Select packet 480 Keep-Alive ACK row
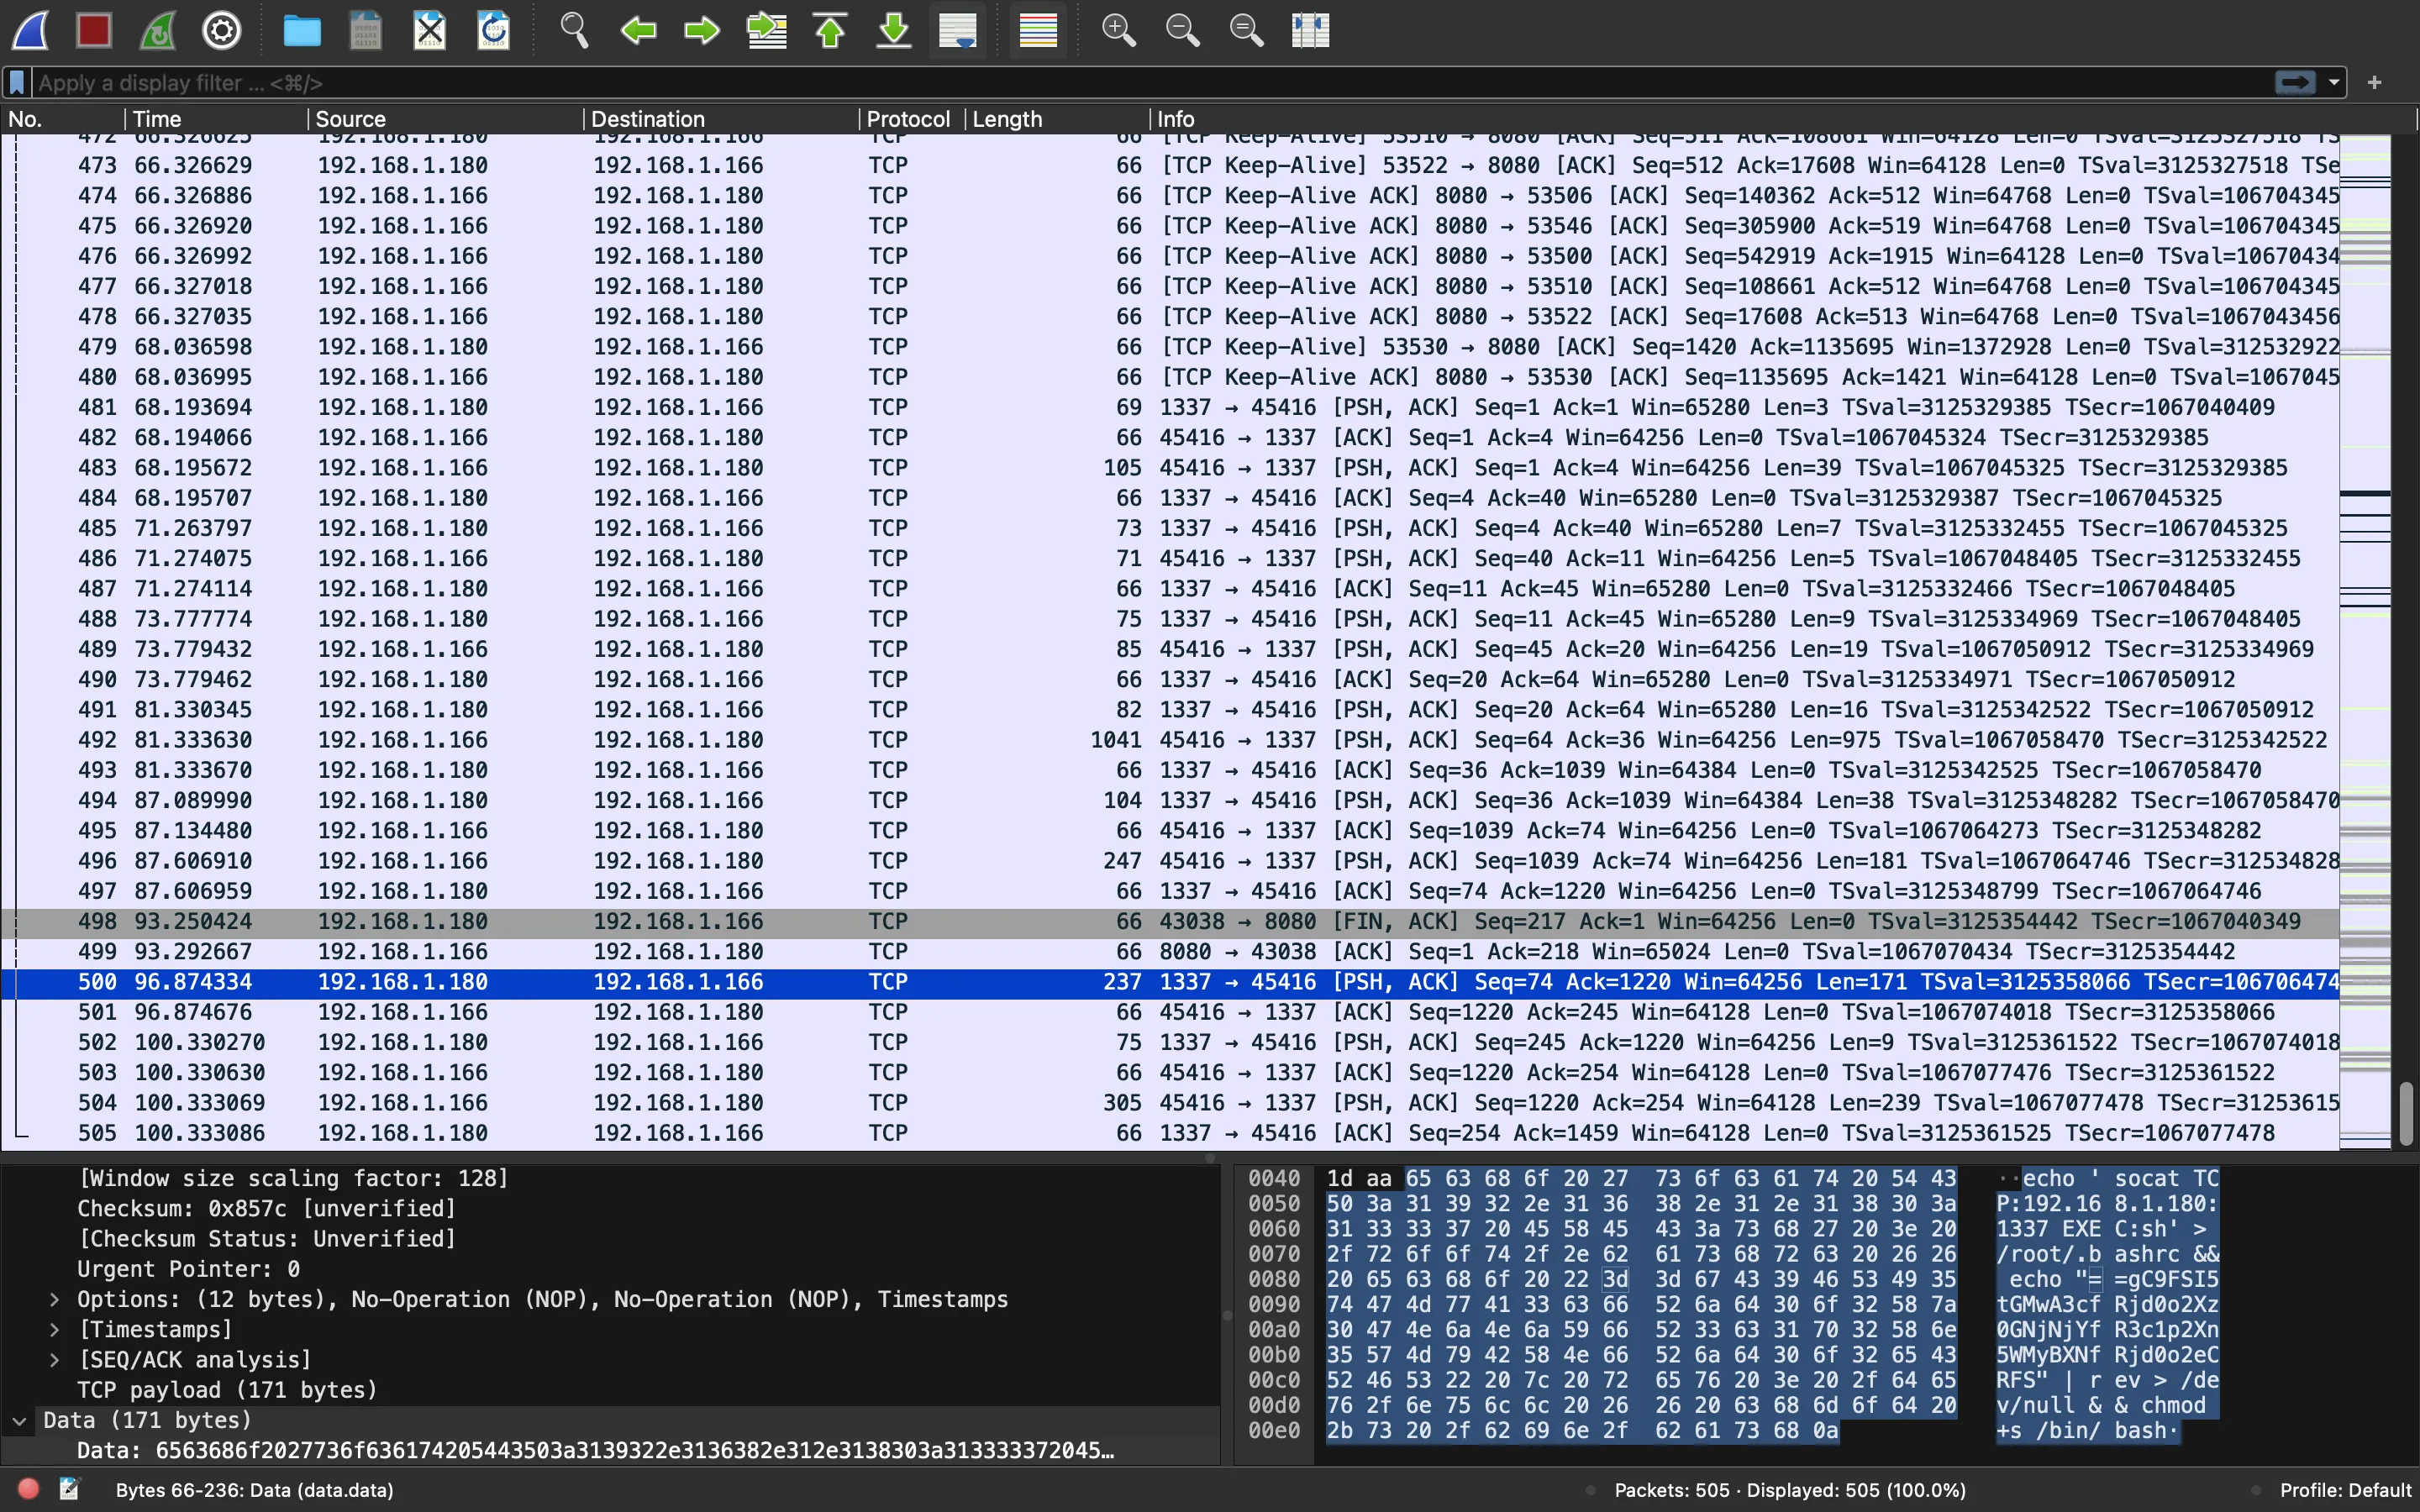 pyautogui.click(x=1170, y=377)
